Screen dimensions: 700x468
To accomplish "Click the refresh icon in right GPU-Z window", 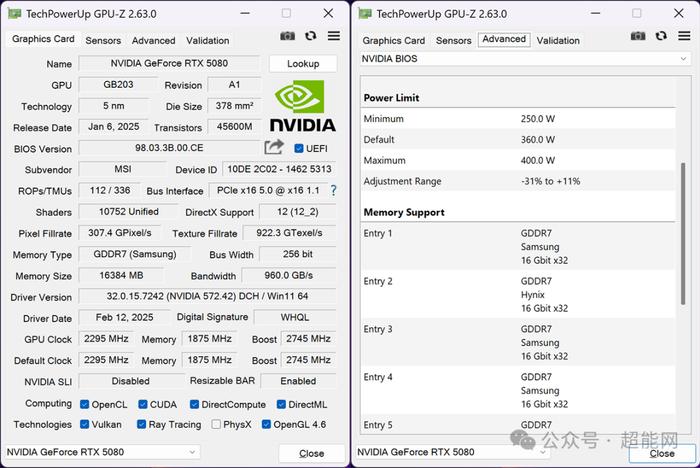I will point(661,36).
